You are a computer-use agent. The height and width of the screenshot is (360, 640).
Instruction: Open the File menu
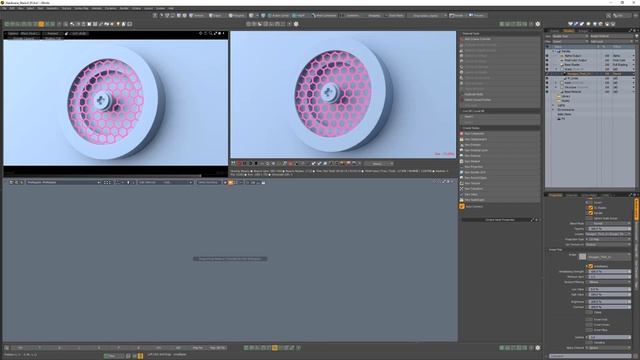point(4,8)
